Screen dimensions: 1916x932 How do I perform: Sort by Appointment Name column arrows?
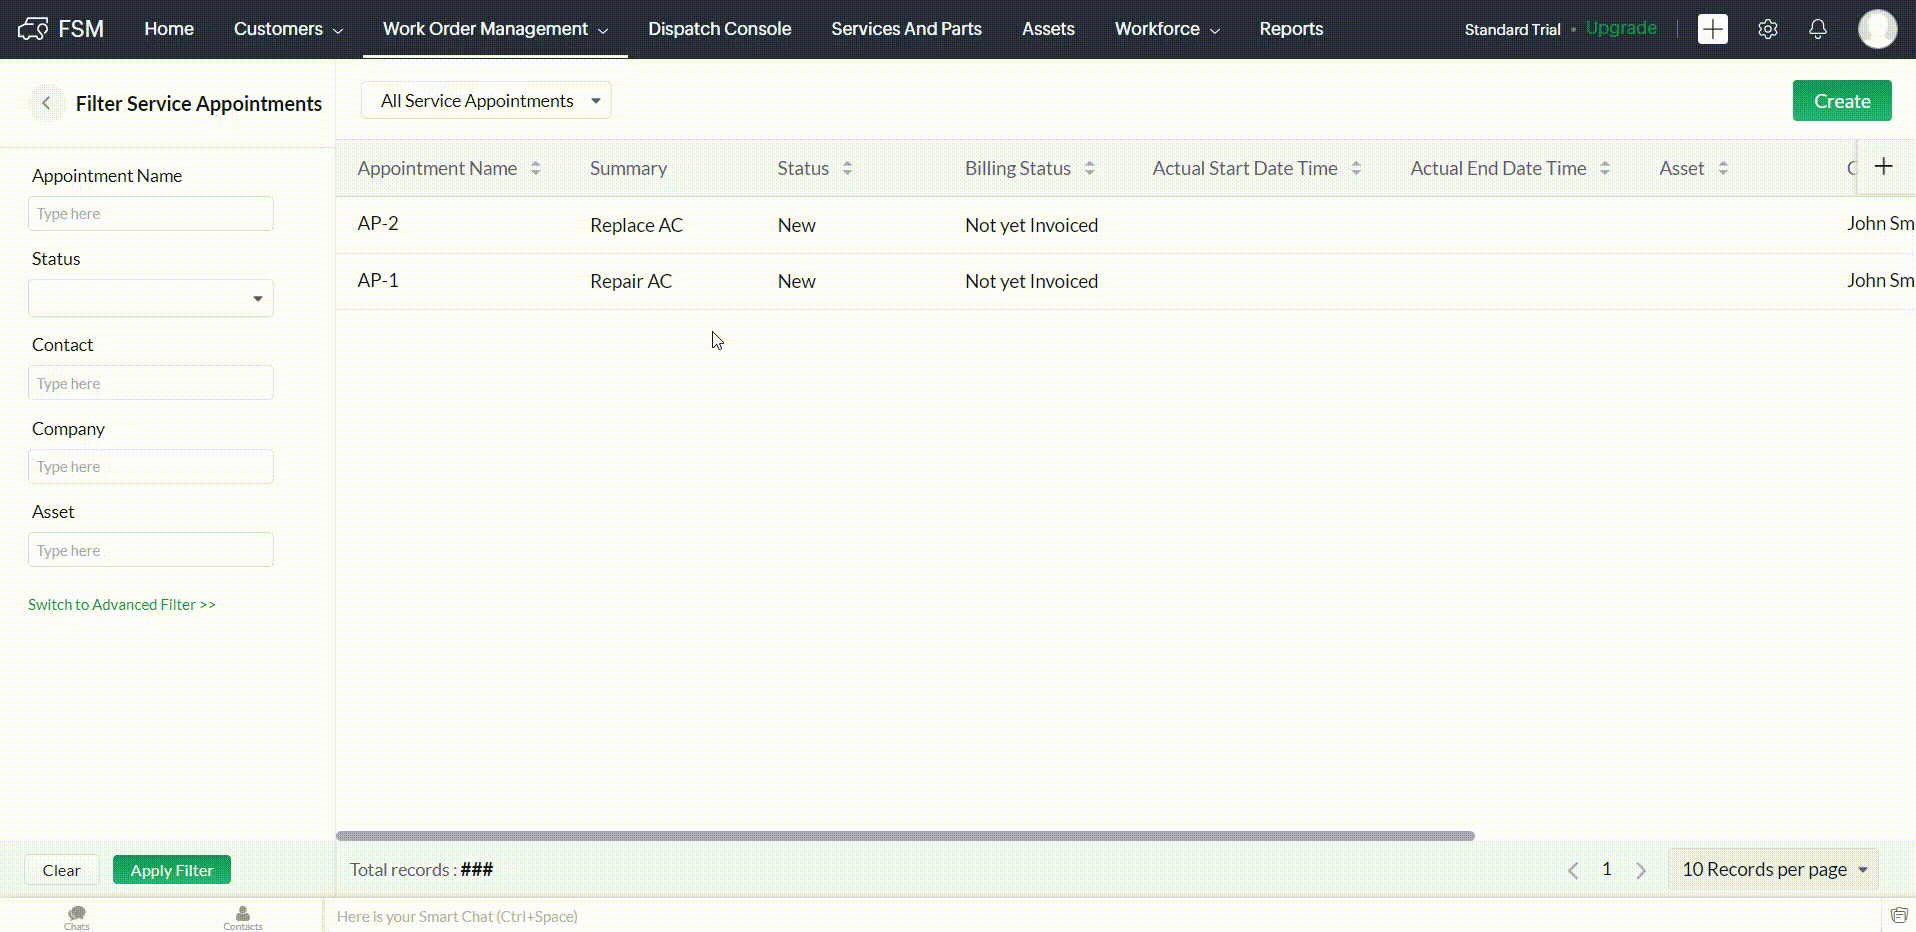pyautogui.click(x=536, y=169)
